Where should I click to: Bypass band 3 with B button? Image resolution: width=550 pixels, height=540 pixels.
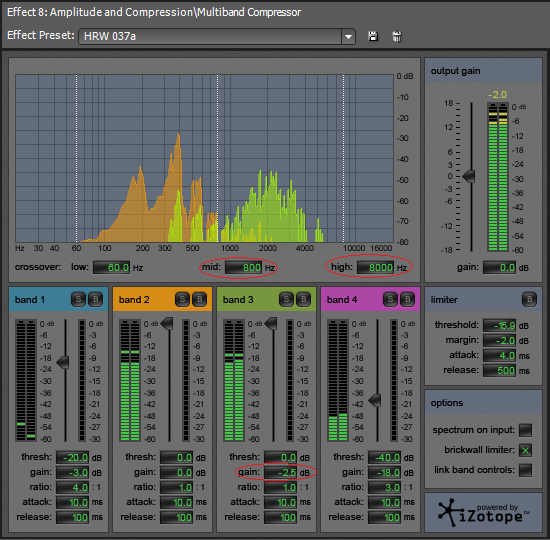[x=303, y=299]
